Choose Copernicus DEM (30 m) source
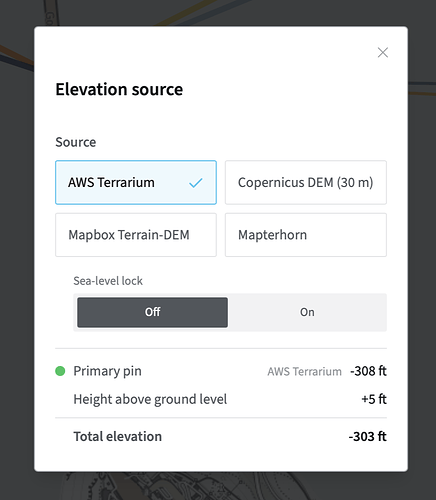Viewport: 436px width, 500px height. click(x=306, y=182)
